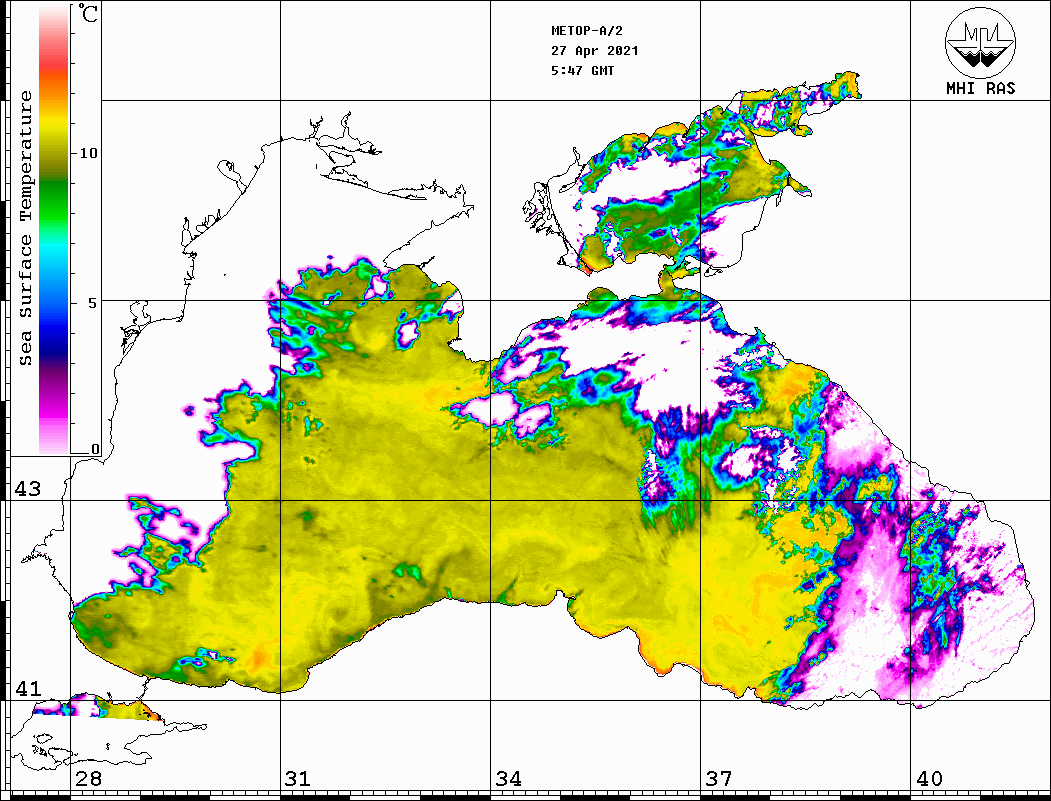Click the MHI RAS logo emblem
Viewport: 1051px width, 801px height.
click(980, 42)
